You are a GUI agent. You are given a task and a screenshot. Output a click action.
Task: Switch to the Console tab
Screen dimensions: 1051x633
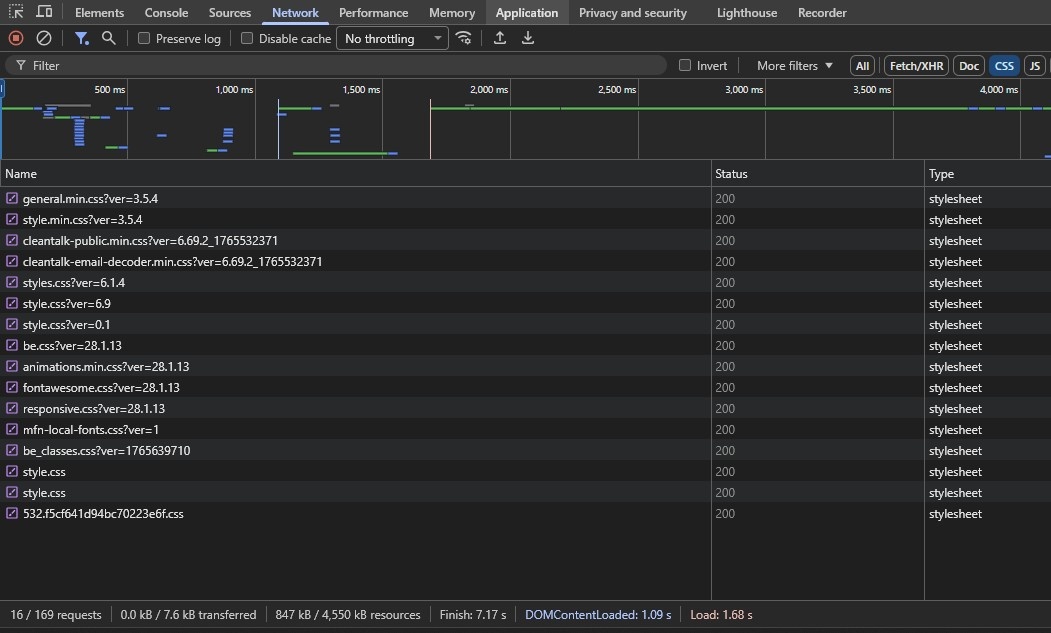166,13
